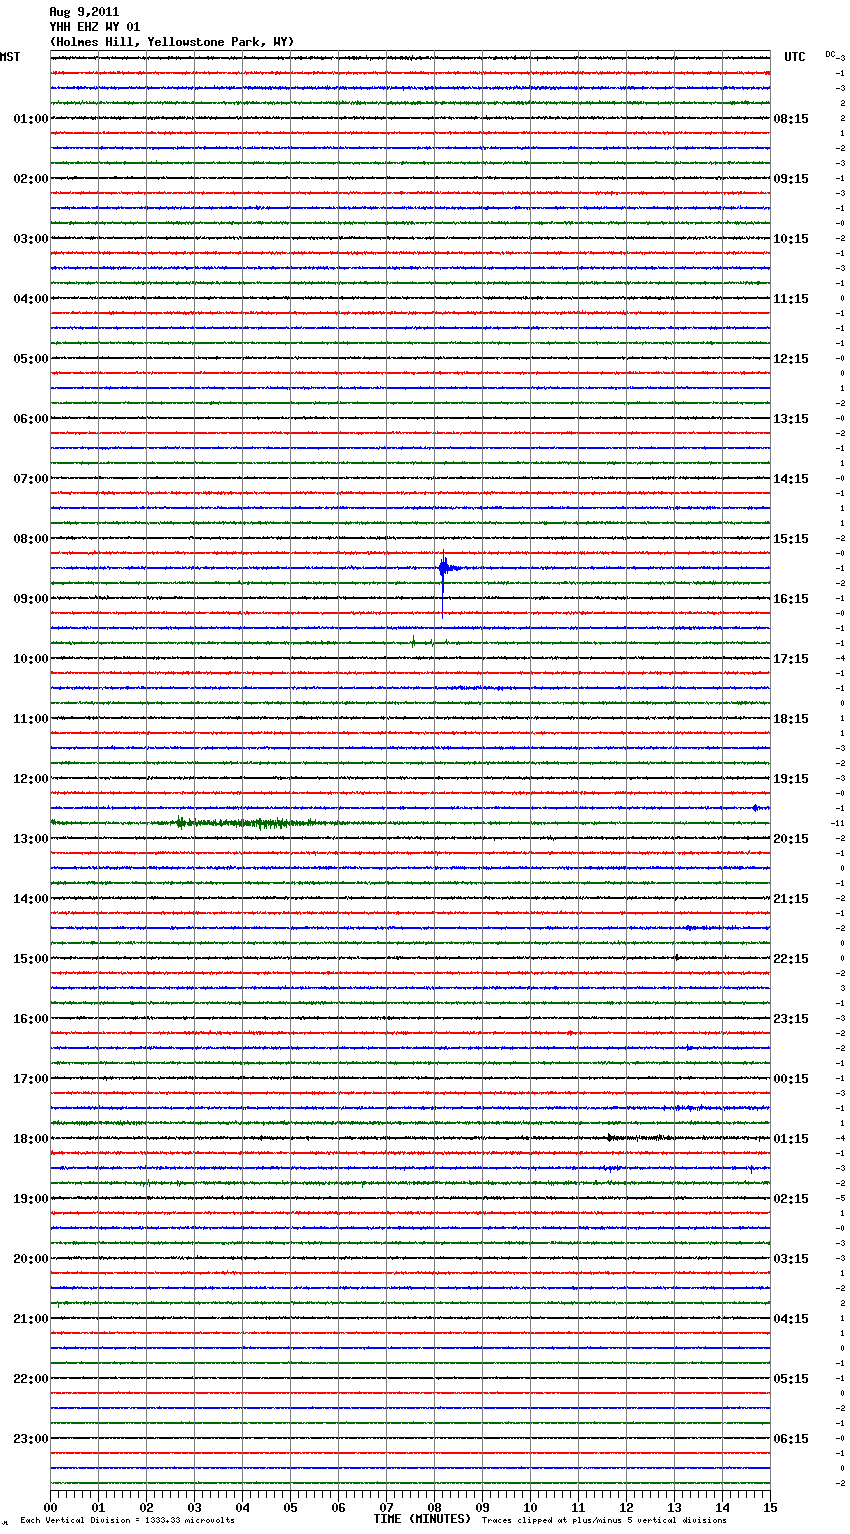Click the "UTC" column header

pyautogui.click(x=795, y=57)
